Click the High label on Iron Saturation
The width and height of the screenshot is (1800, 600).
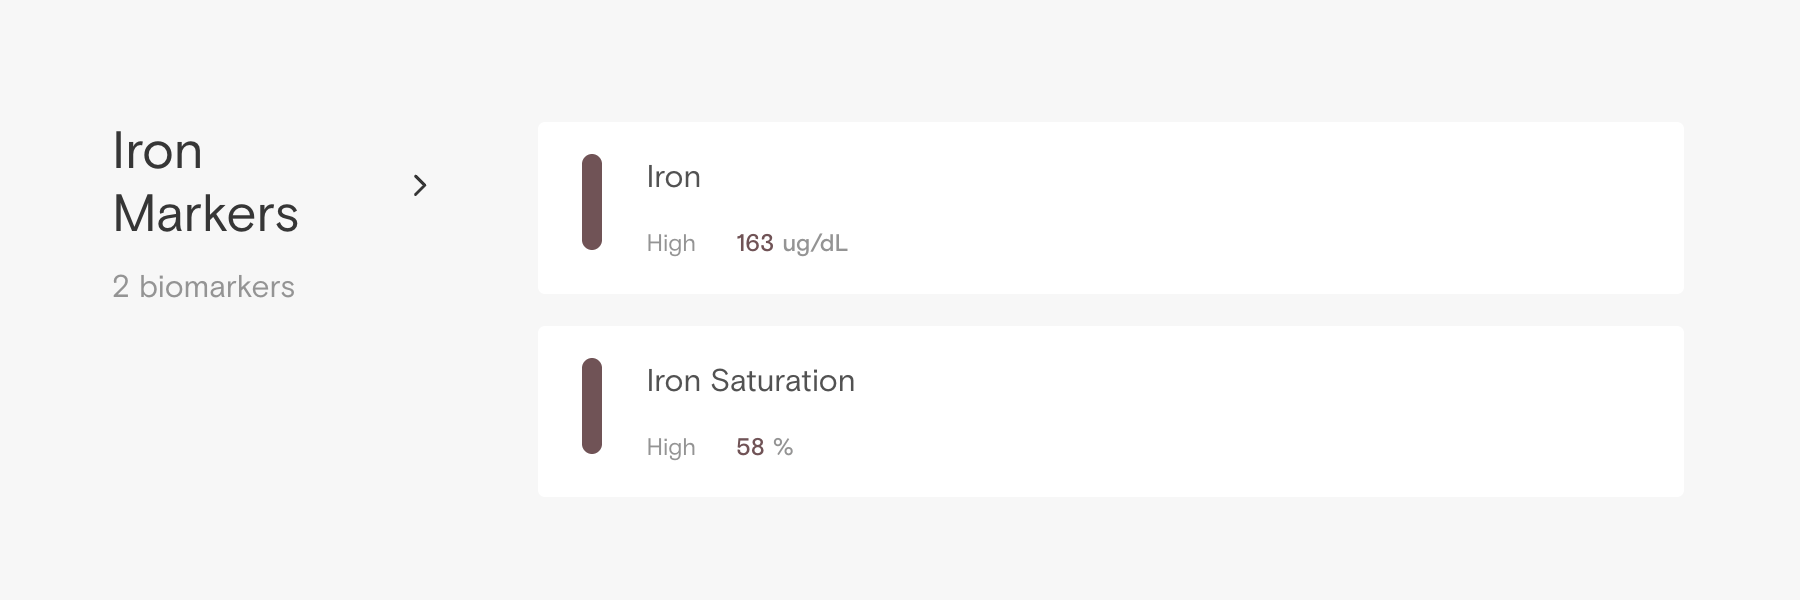(x=670, y=447)
